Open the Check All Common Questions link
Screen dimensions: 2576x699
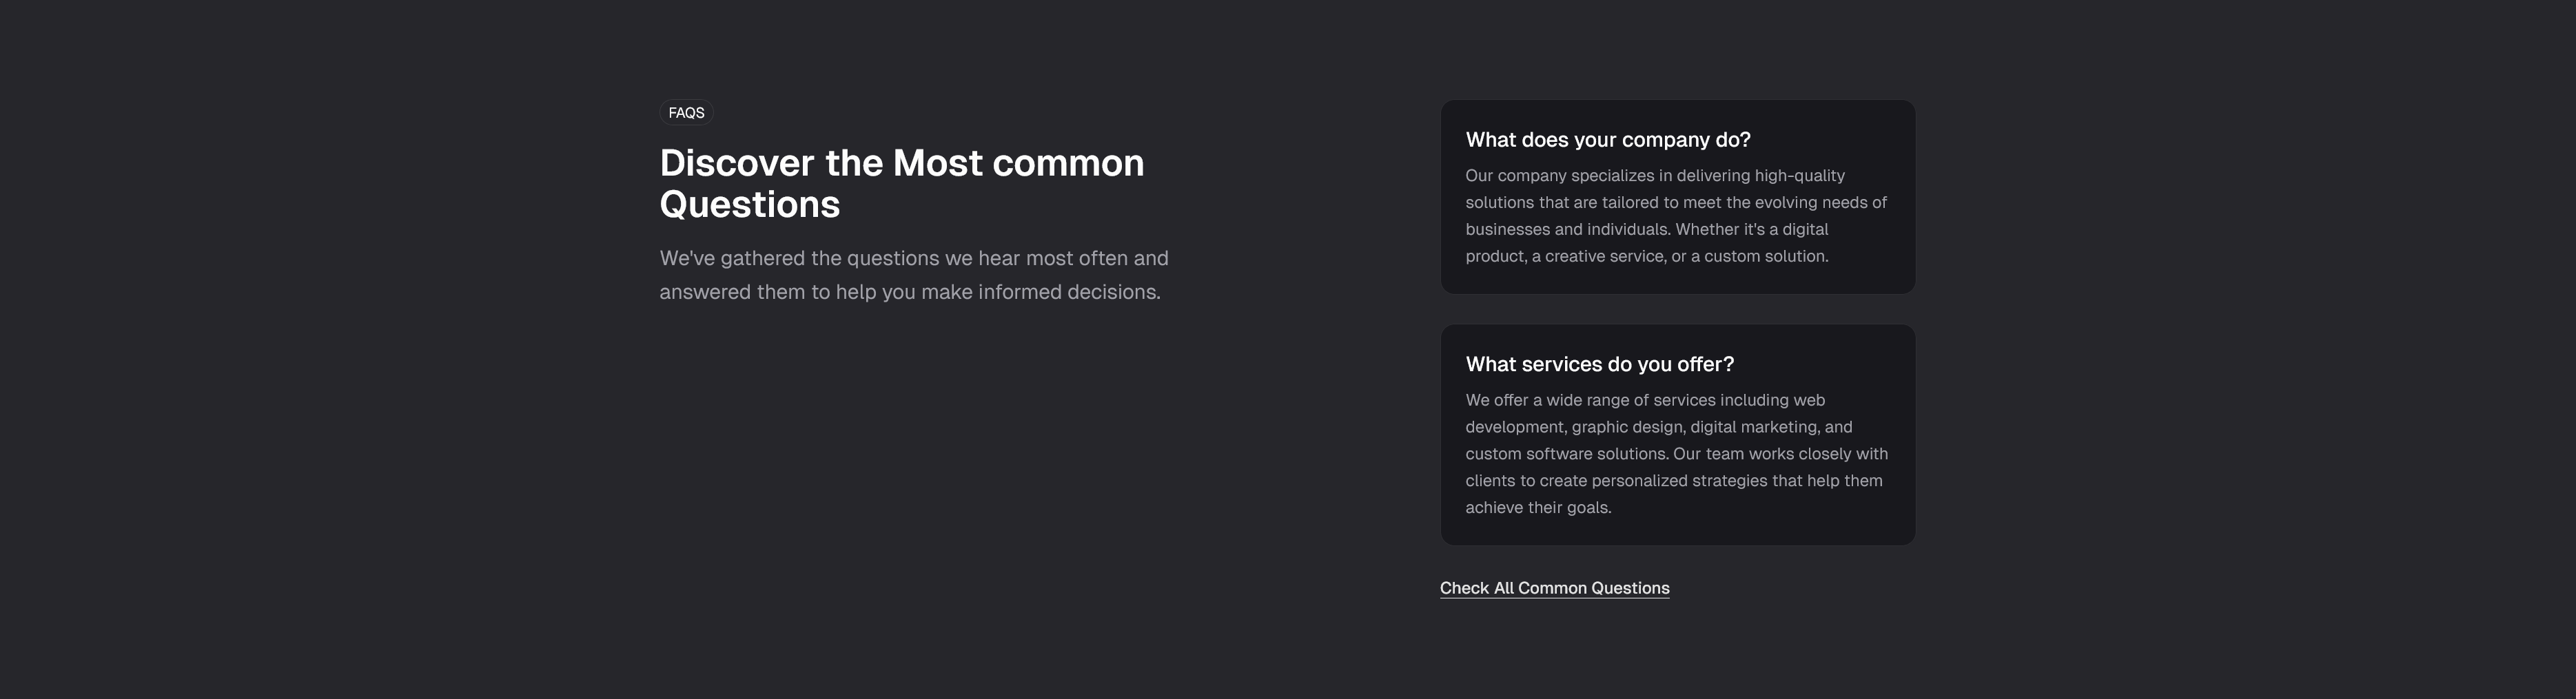click(1554, 588)
